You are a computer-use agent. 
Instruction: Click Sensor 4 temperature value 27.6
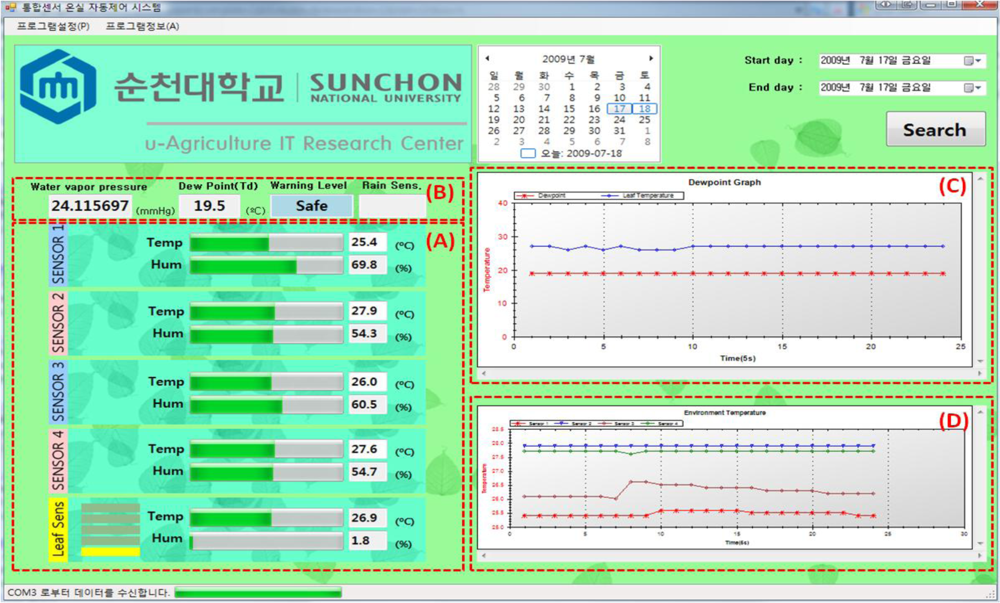tap(367, 449)
